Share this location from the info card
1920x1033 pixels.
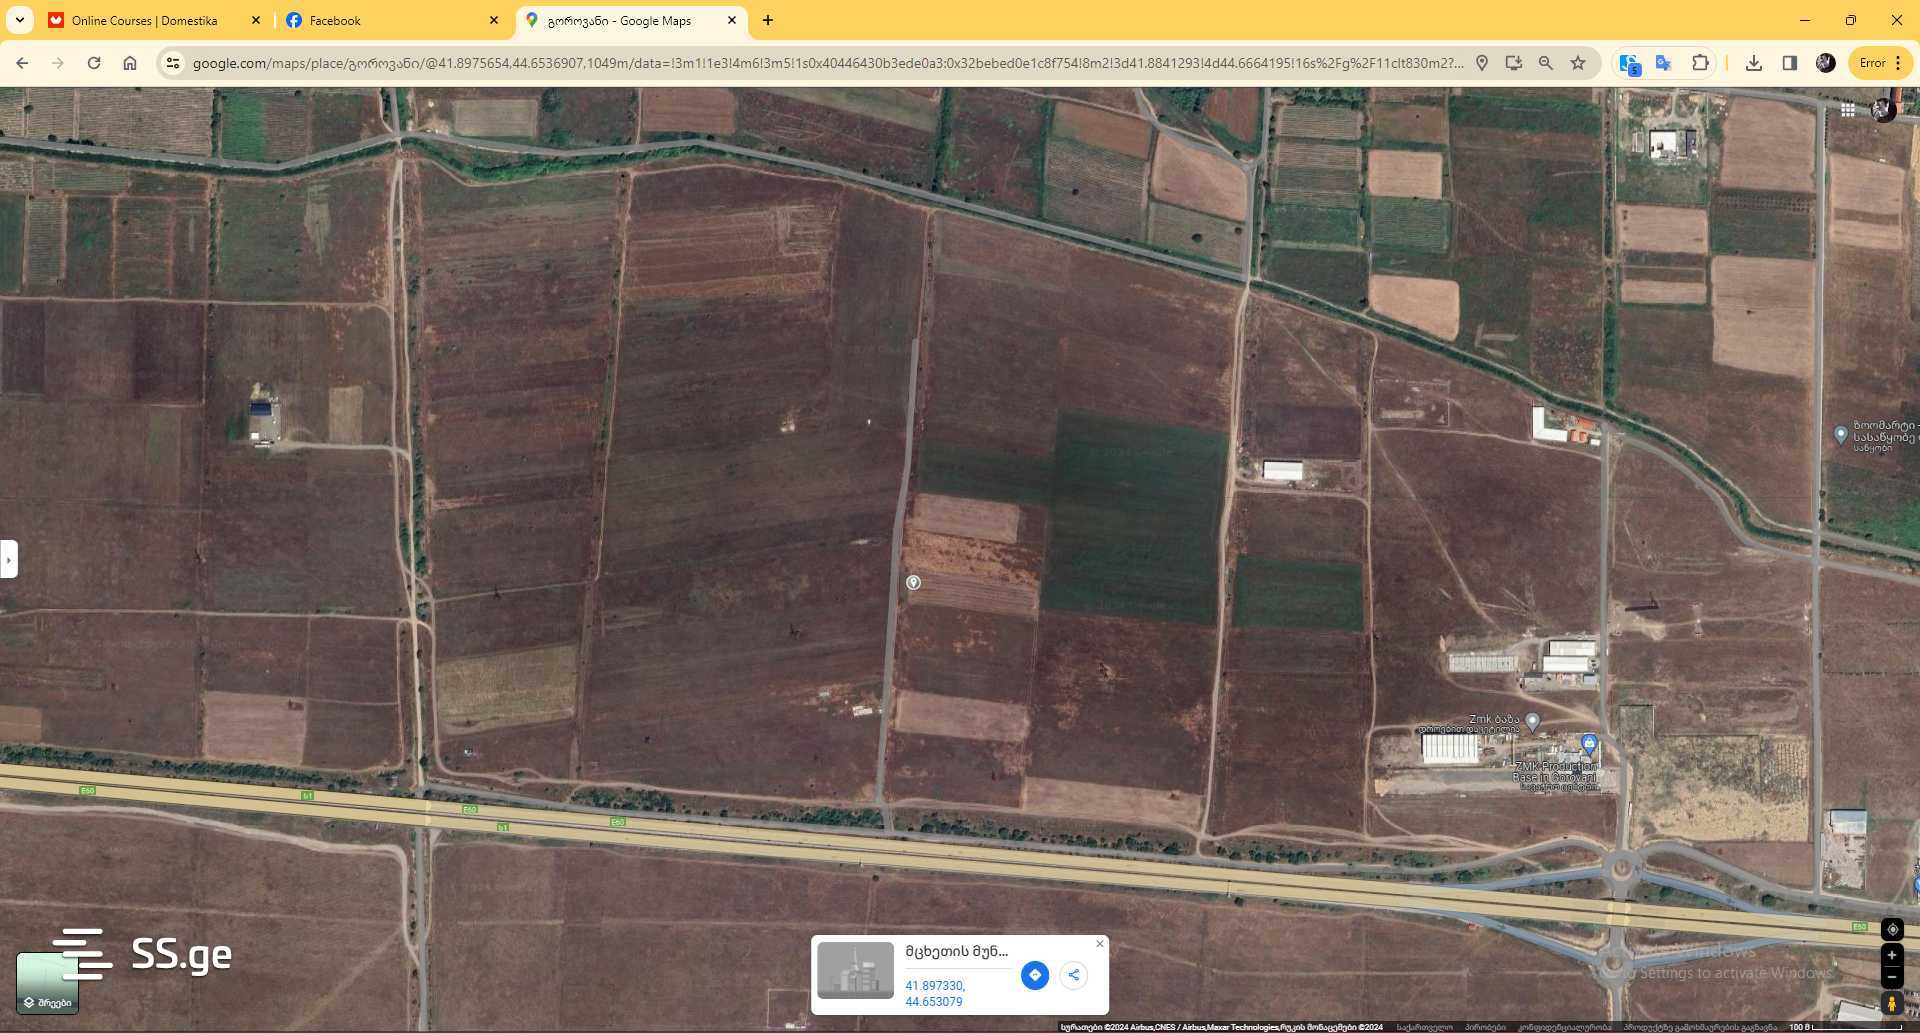pyautogui.click(x=1073, y=975)
